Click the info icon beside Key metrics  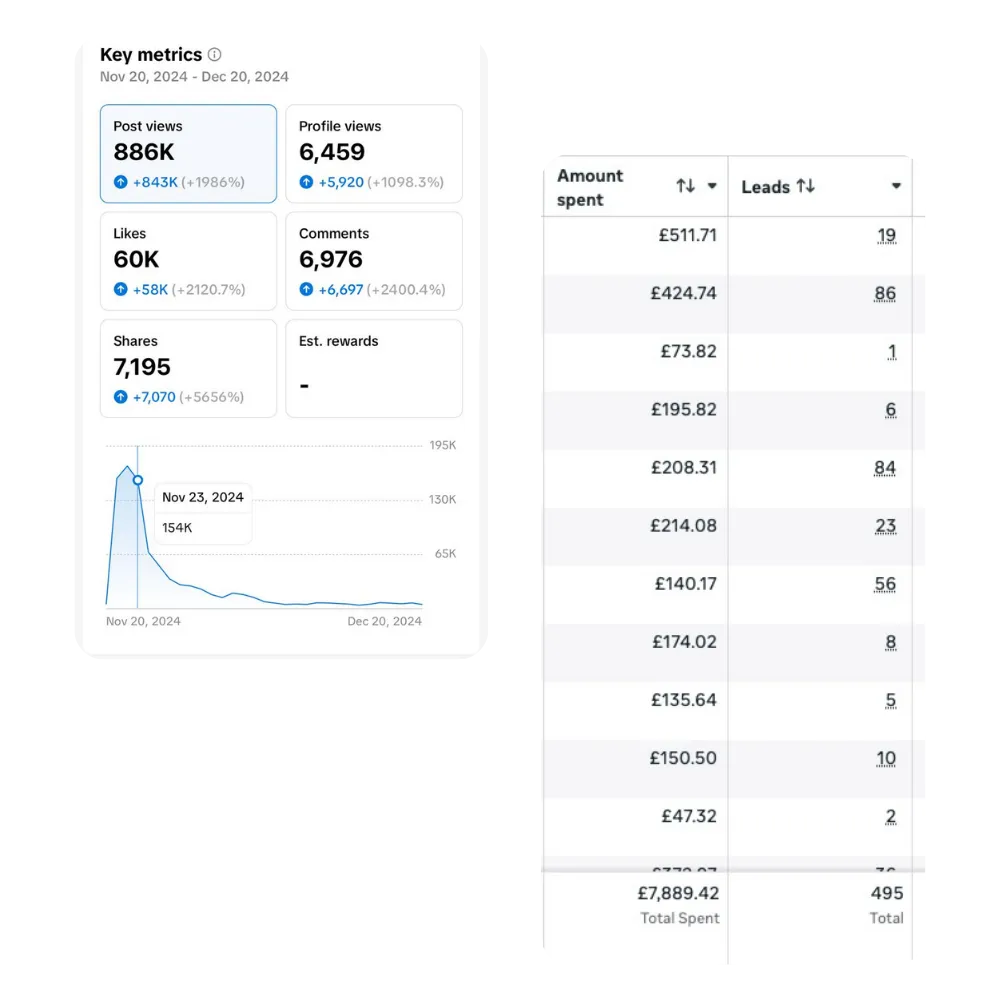[x=215, y=55]
